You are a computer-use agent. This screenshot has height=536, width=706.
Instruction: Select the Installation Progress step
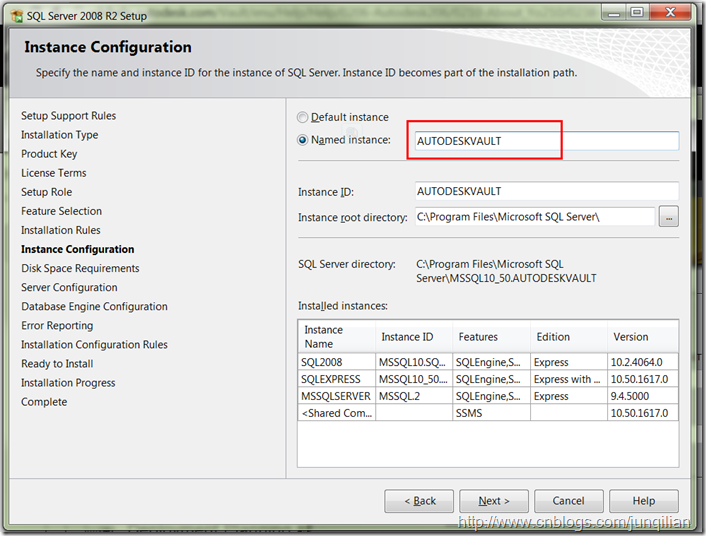click(68, 383)
